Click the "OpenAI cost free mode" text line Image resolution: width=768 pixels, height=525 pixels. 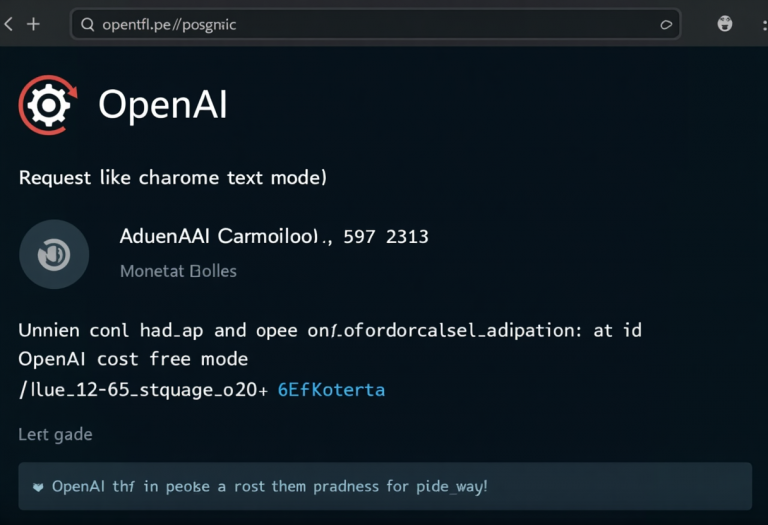coord(133,359)
